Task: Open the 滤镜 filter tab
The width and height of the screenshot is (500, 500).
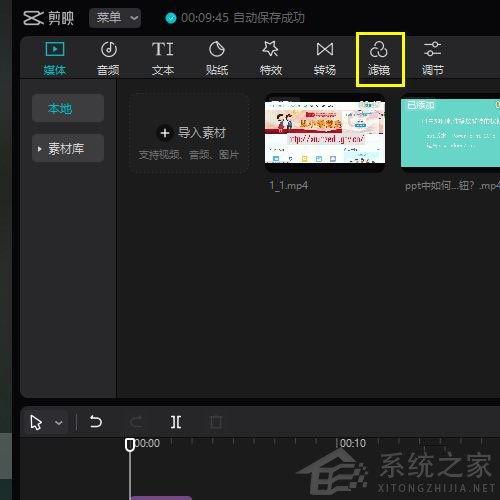Action: point(379,59)
